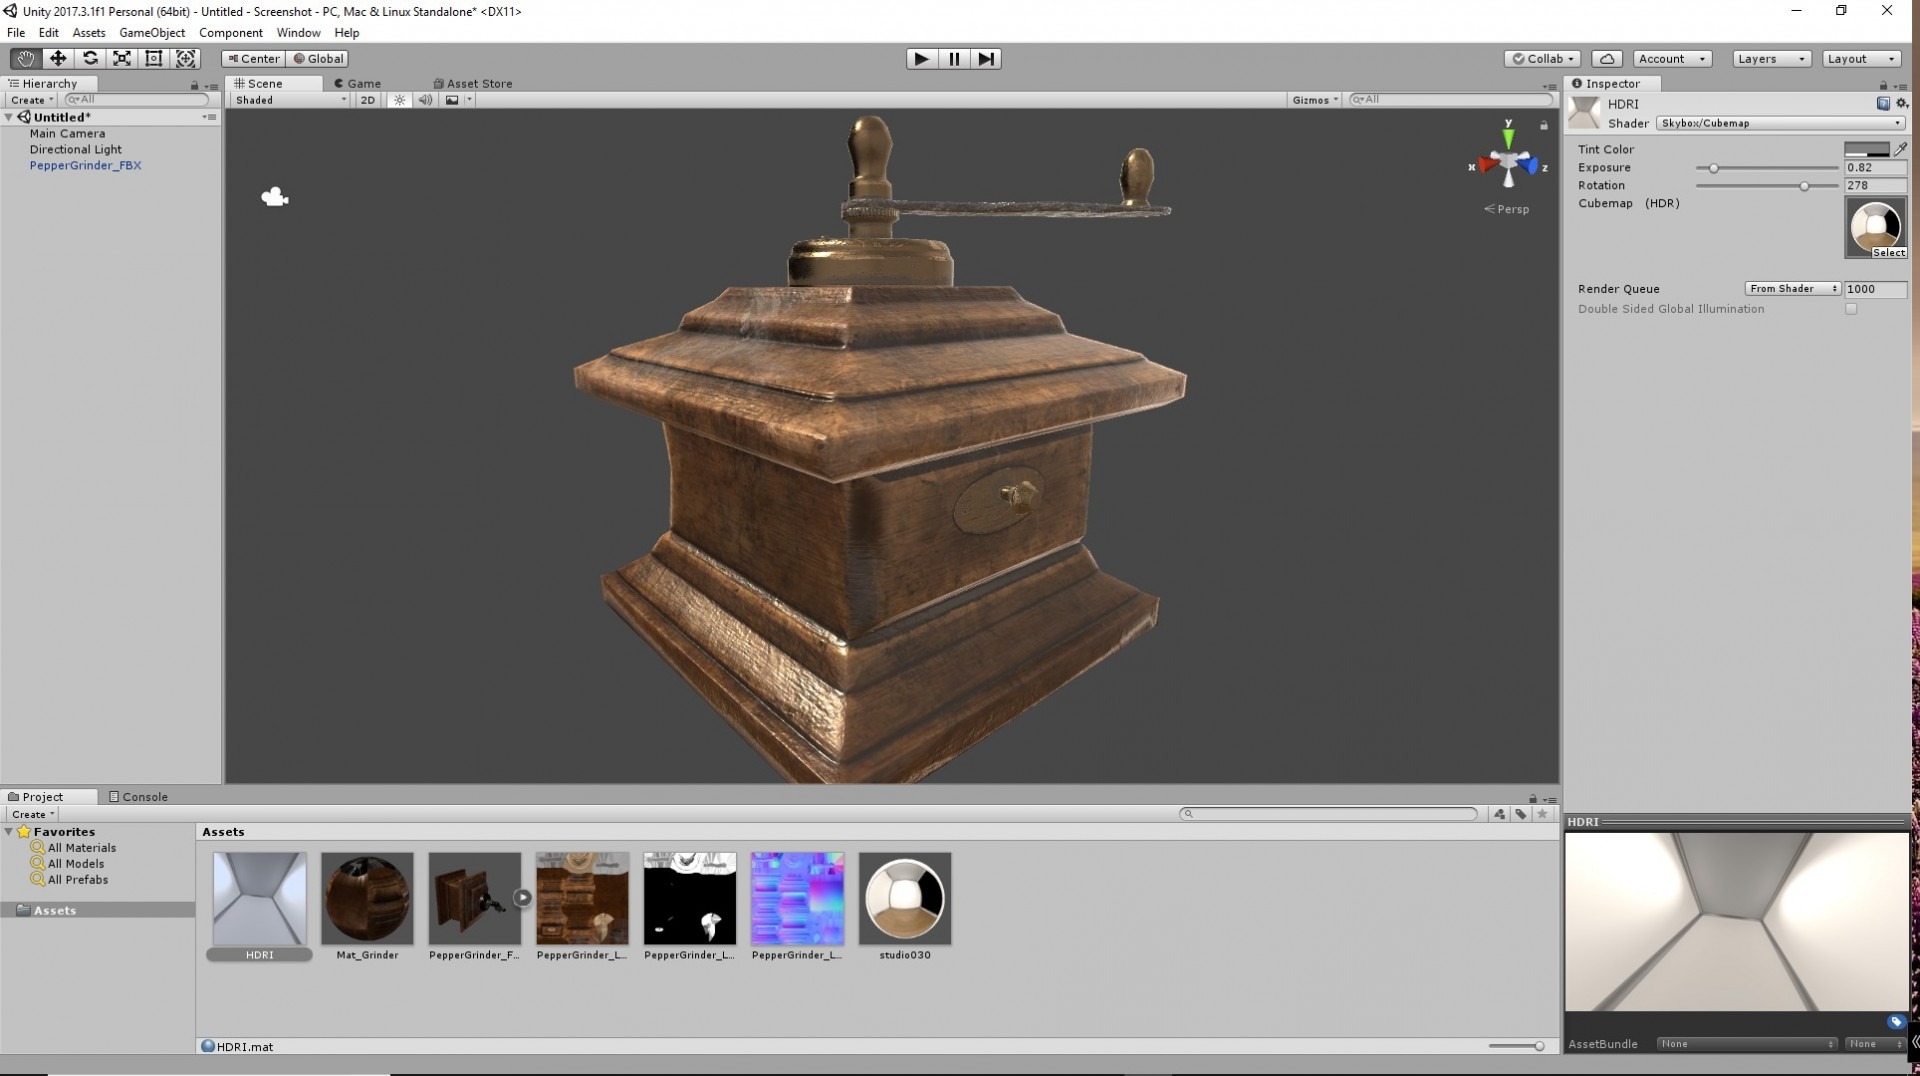The width and height of the screenshot is (1920, 1076).
Task: Open the Component menu
Action: (x=231, y=33)
